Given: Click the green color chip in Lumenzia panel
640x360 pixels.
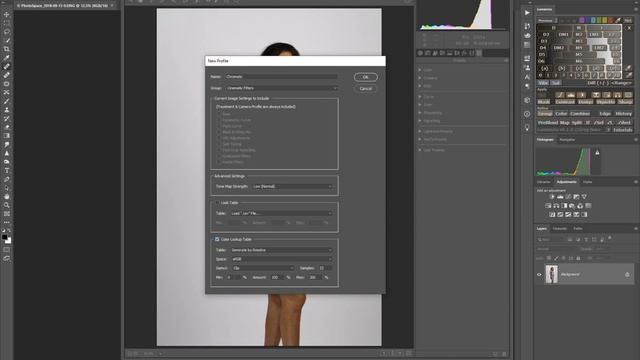Looking at the screenshot, I should 598,20.
